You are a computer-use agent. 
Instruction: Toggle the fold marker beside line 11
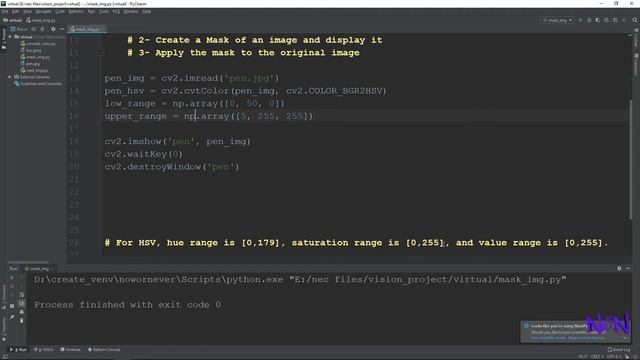[x=101, y=53]
